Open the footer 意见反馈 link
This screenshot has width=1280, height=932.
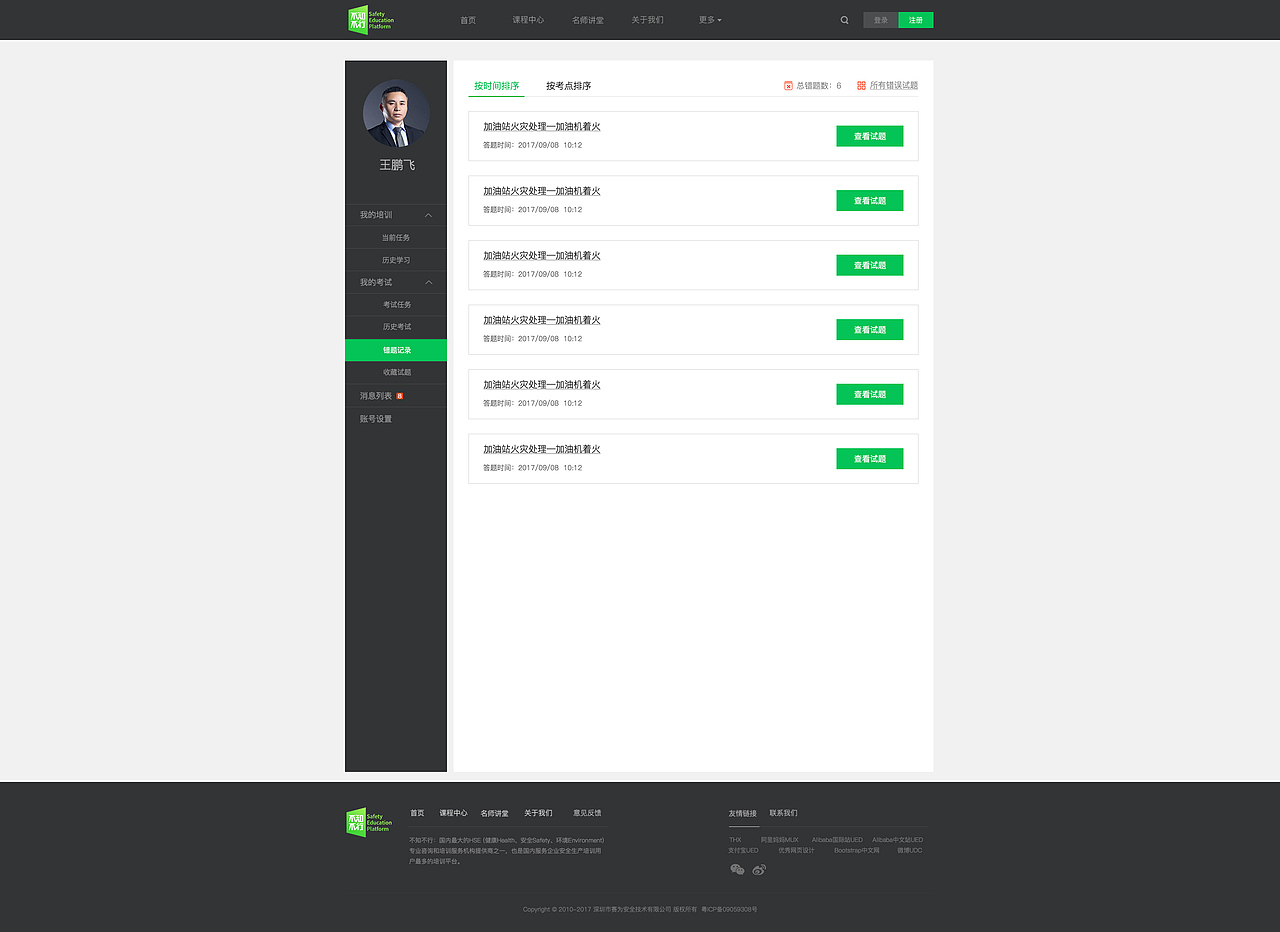(587, 813)
